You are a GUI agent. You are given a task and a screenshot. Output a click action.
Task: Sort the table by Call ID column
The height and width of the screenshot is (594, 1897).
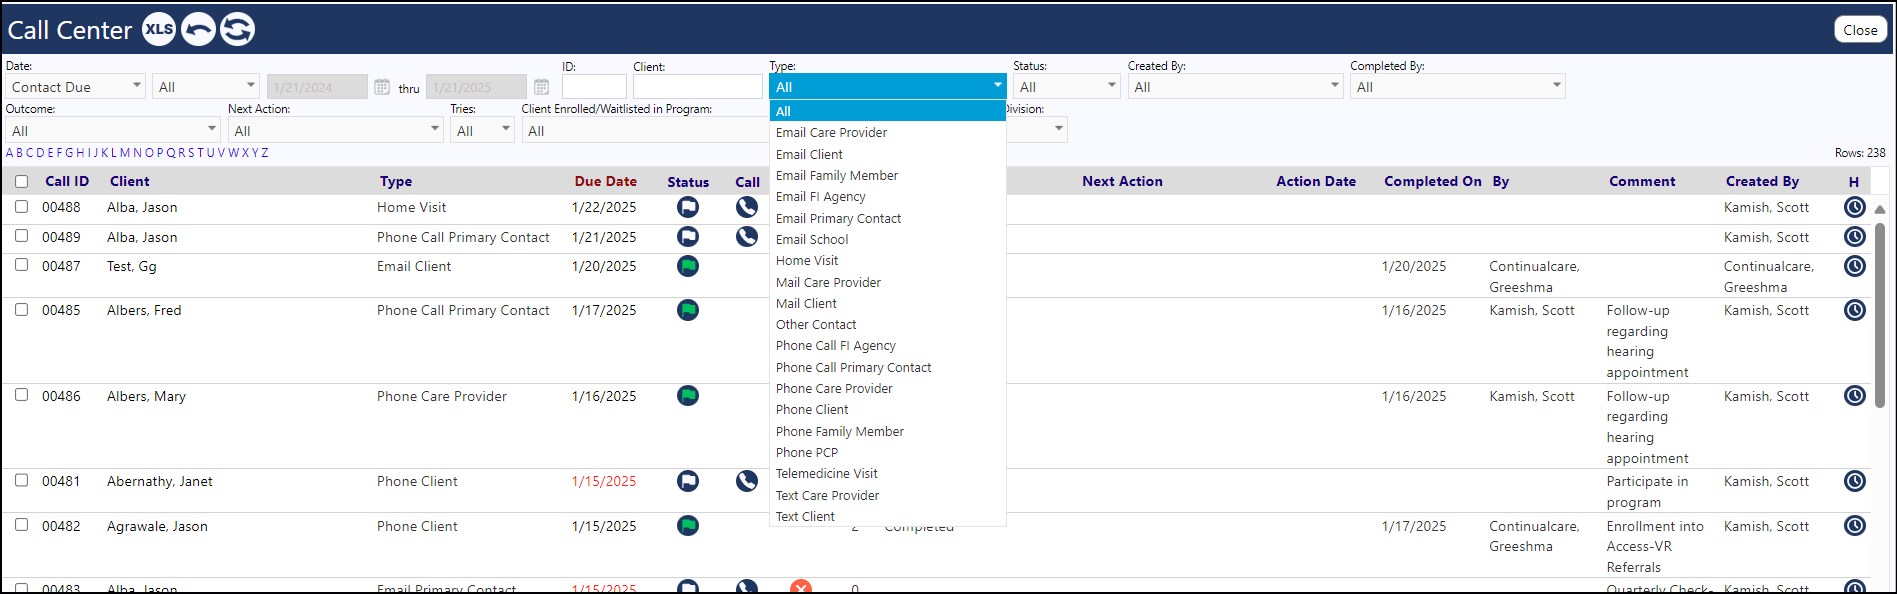tap(67, 181)
